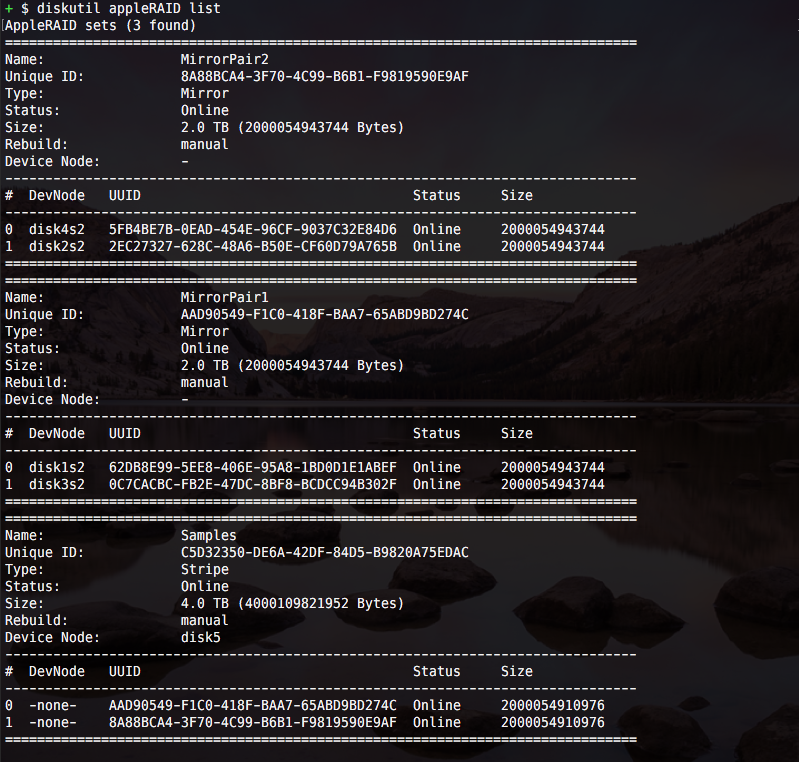Select UUID 62DB8E99-5EE8-406E-95A8-1BD0D1E1ABEF
This screenshot has height=762, width=799.
click(x=253, y=467)
